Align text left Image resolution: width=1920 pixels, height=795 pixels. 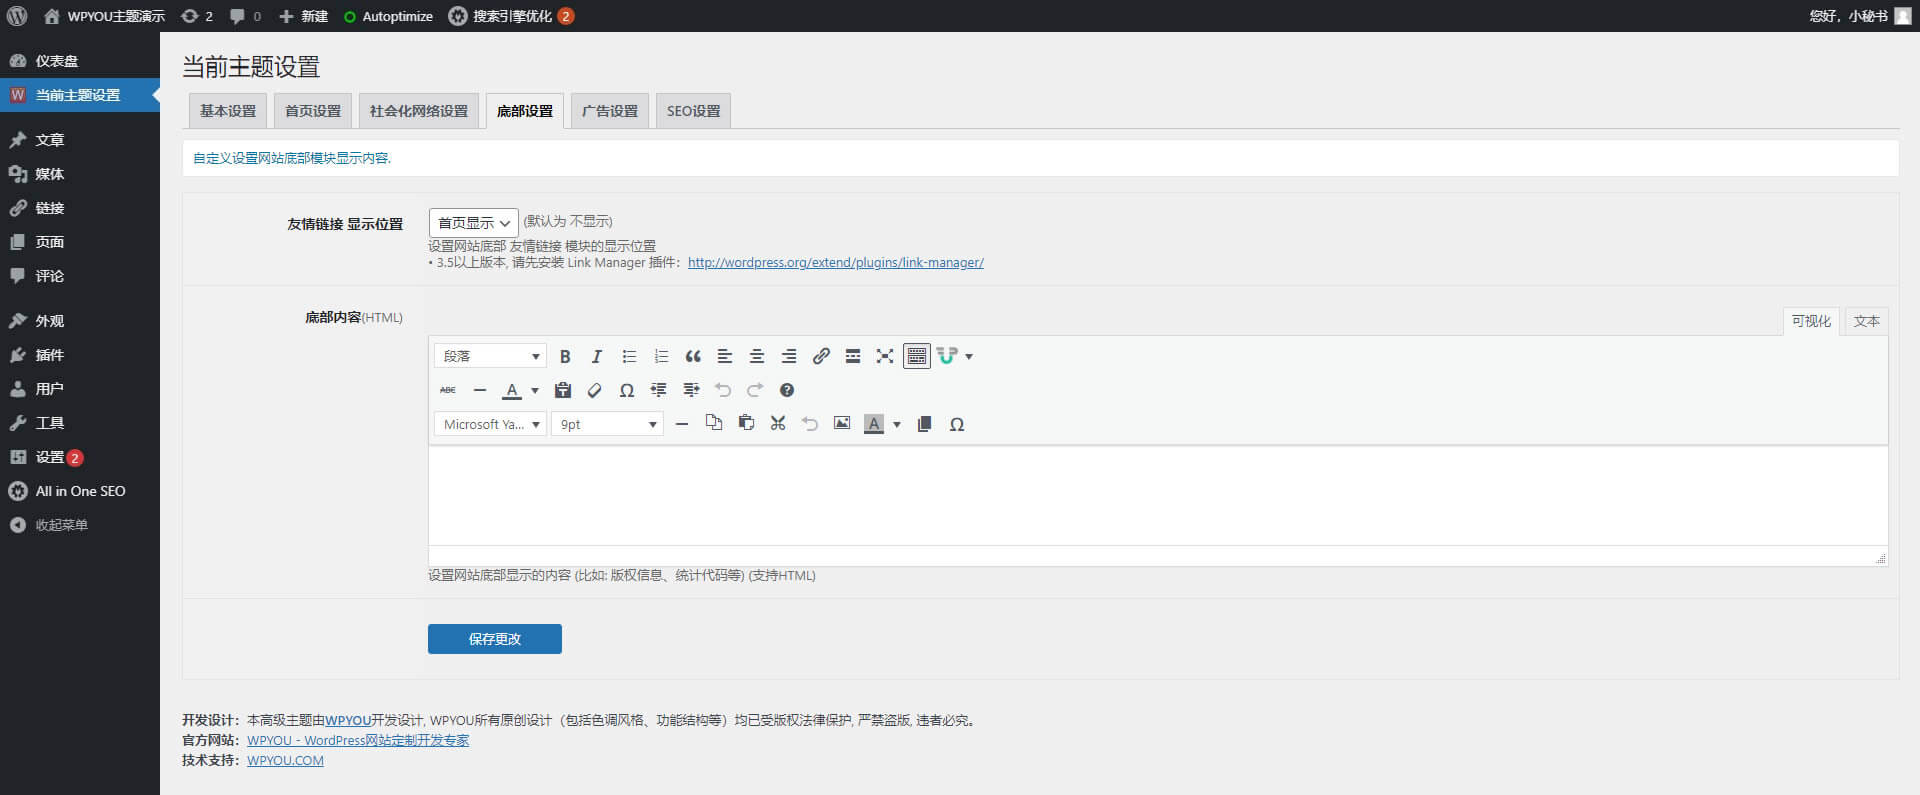point(725,356)
